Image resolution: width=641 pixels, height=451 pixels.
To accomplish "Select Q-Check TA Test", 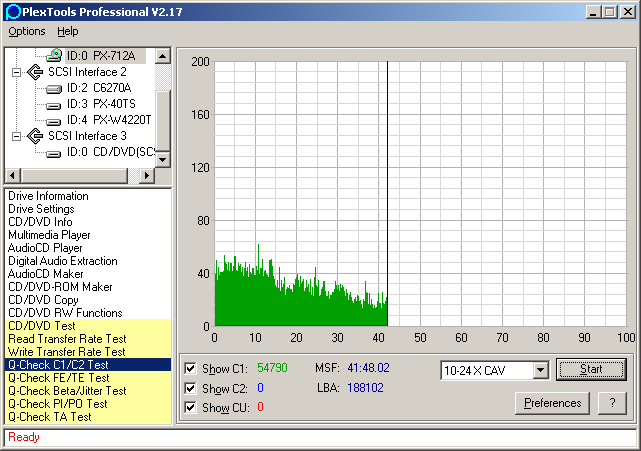I will coord(88,417).
